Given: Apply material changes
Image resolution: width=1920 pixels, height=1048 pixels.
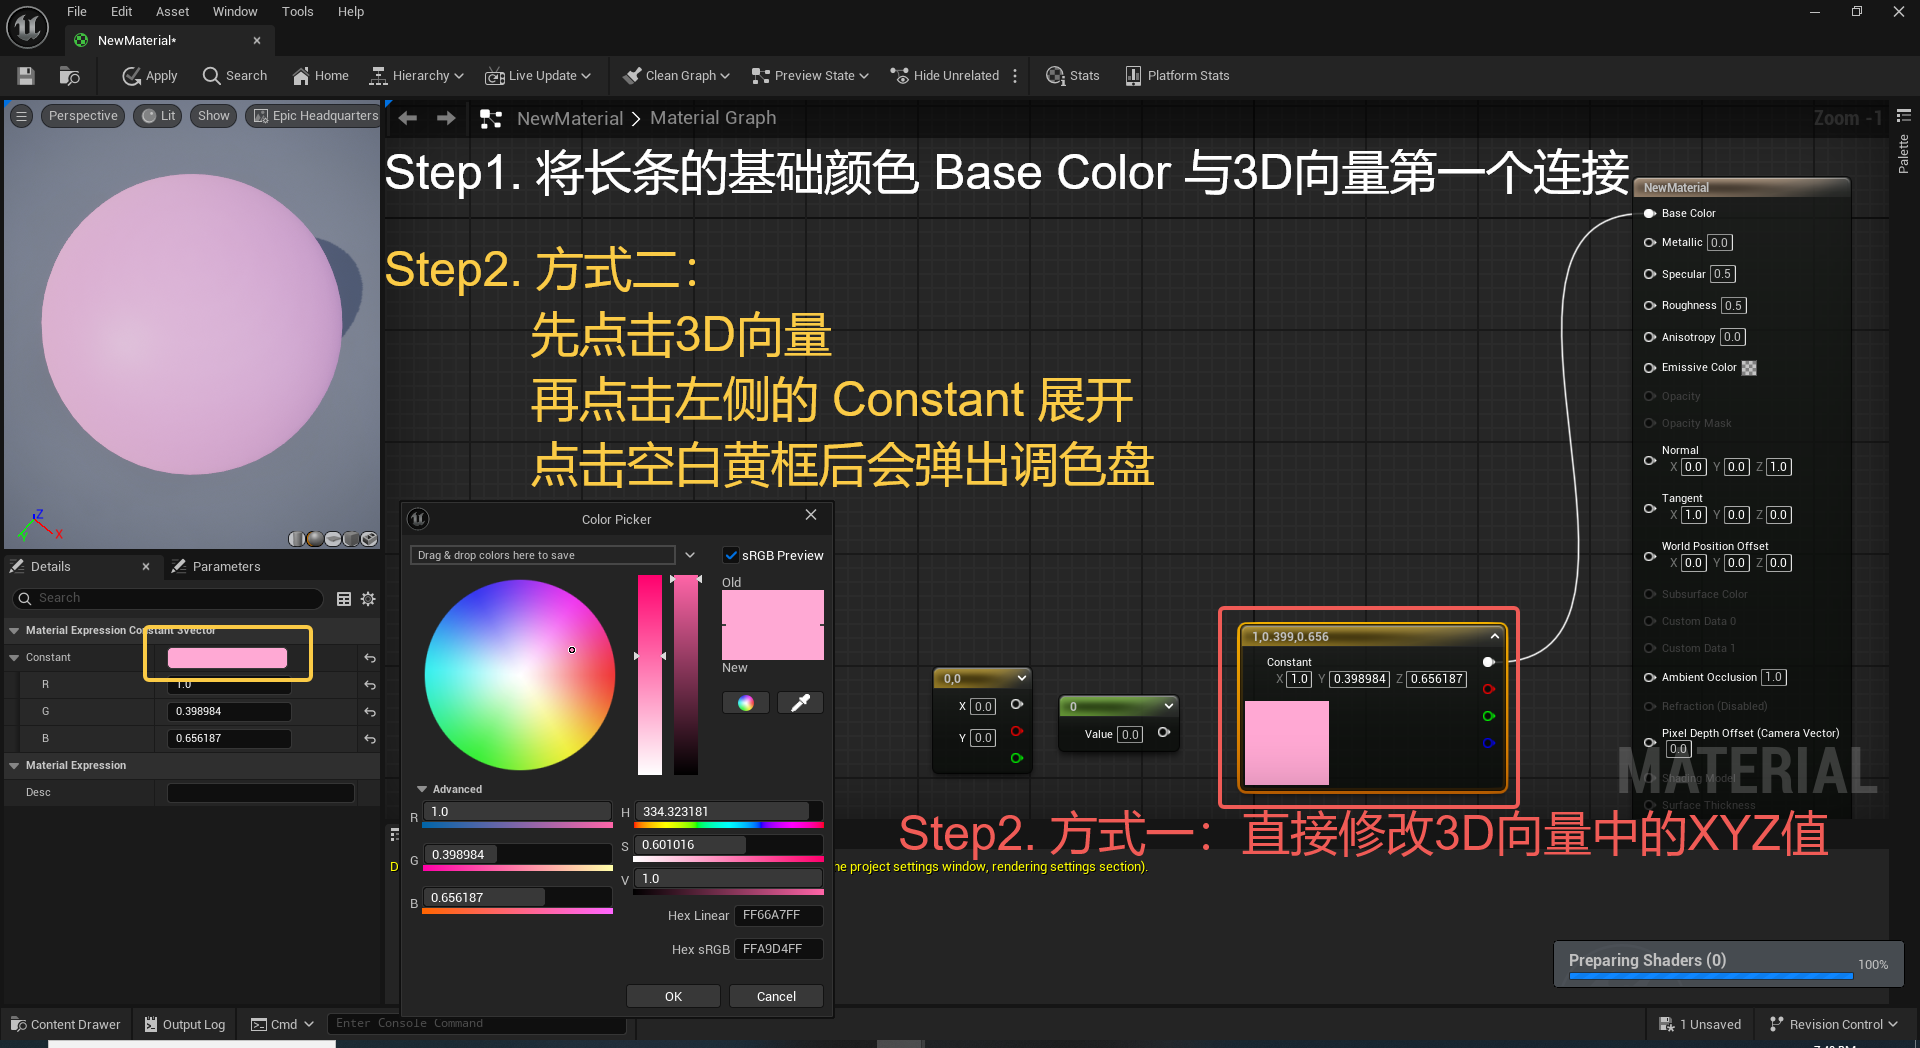Looking at the screenshot, I should coord(149,76).
